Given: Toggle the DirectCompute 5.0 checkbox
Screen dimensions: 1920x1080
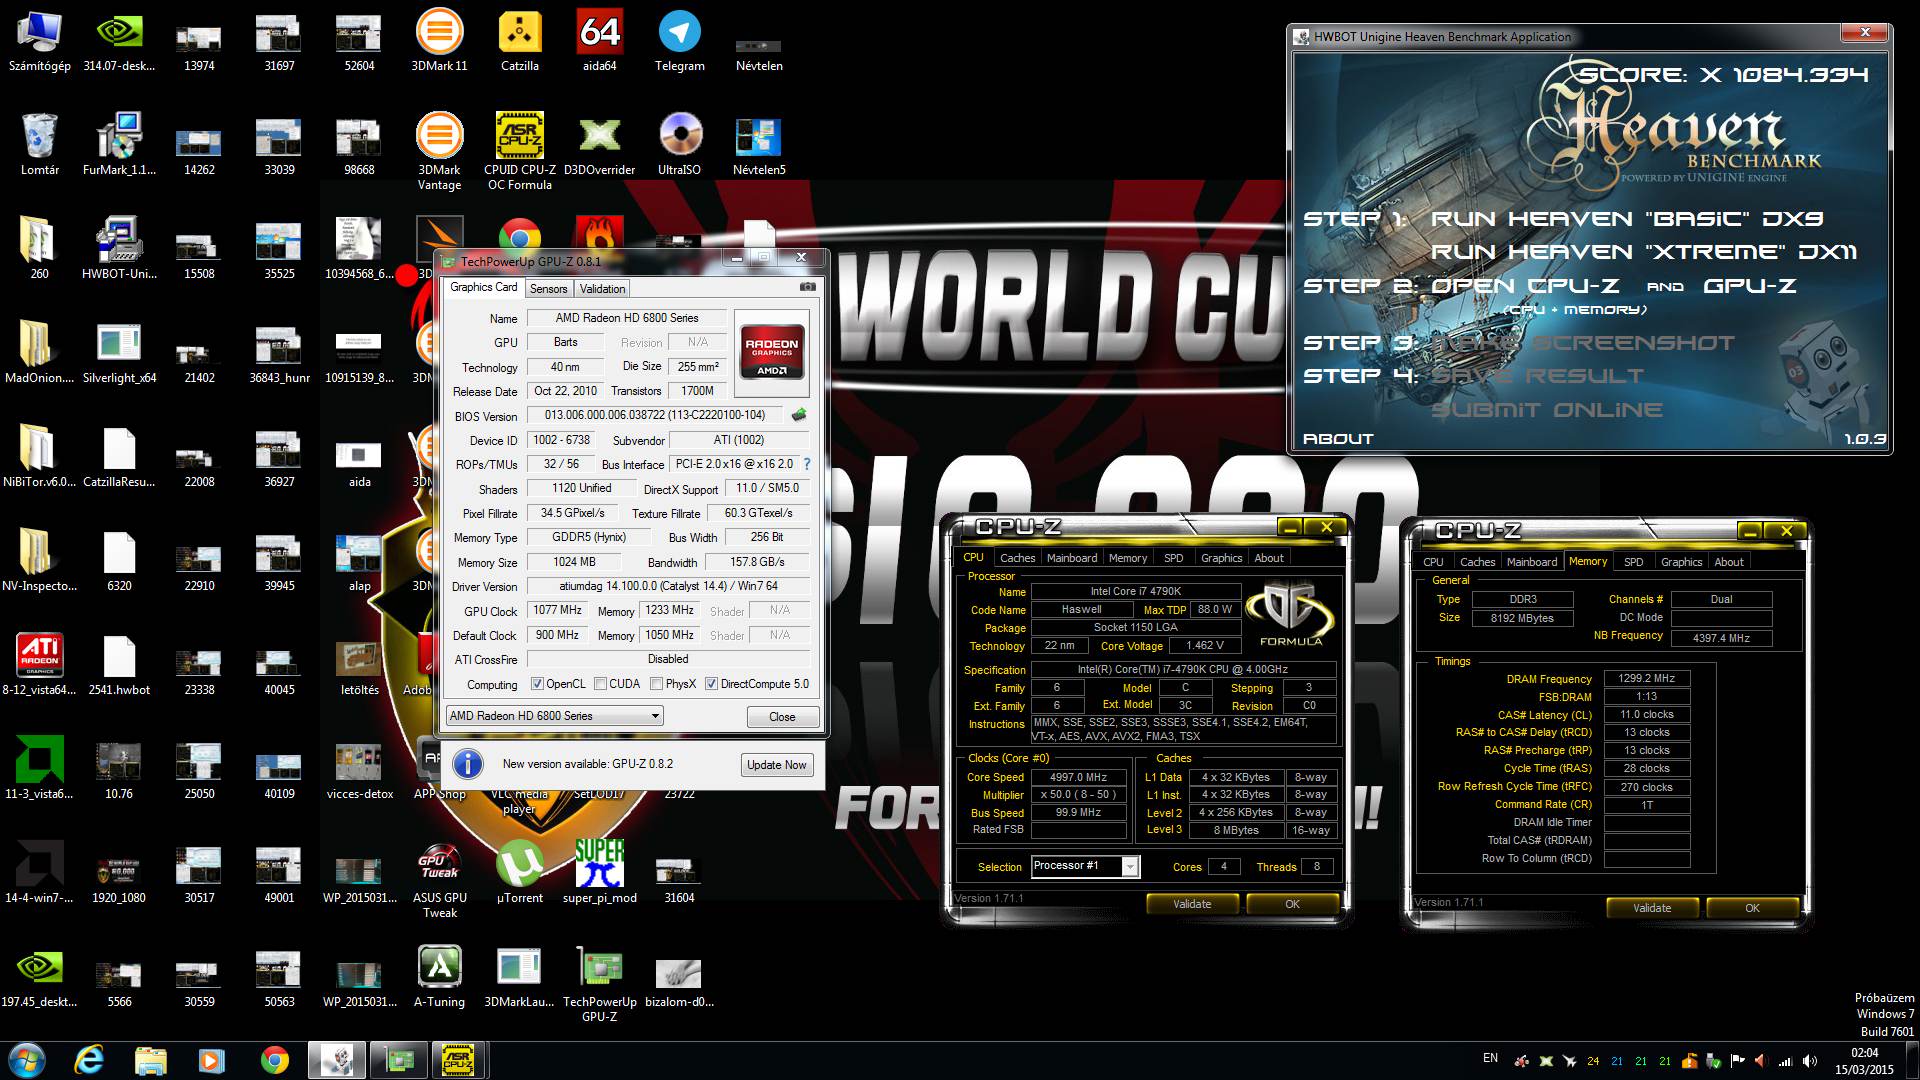Looking at the screenshot, I should point(711,684).
